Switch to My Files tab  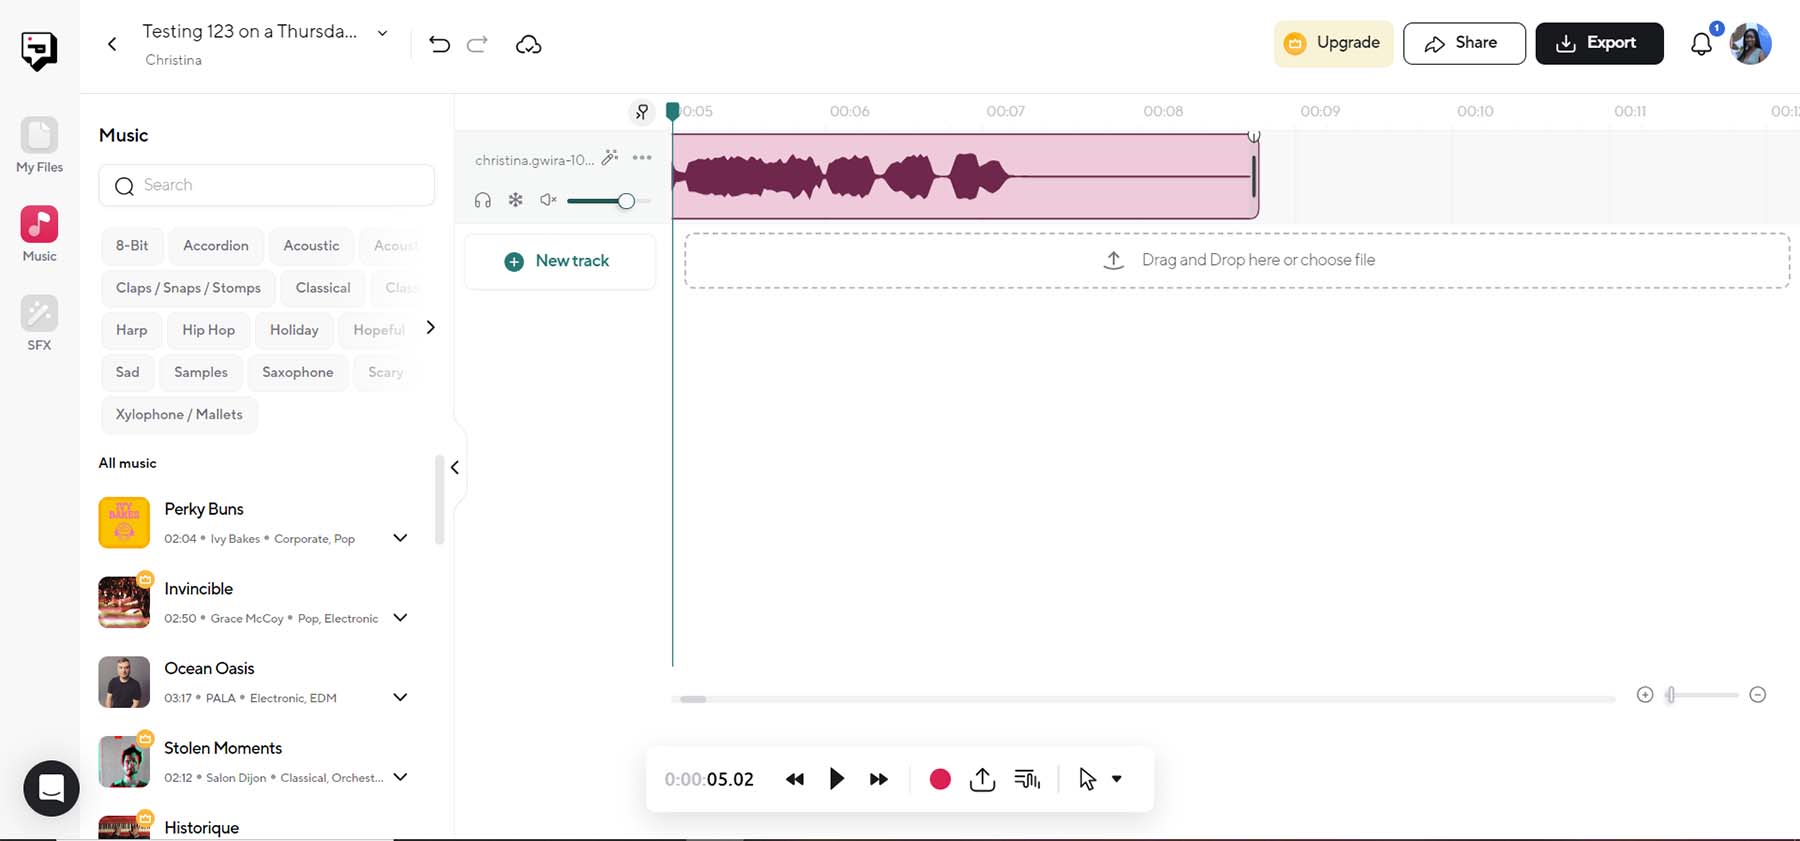pyautogui.click(x=39, y=145)
